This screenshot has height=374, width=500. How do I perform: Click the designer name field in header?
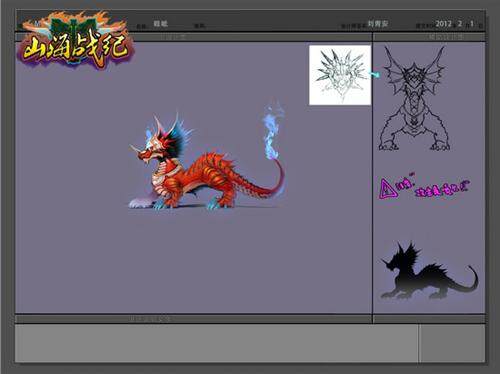[378, 24]
